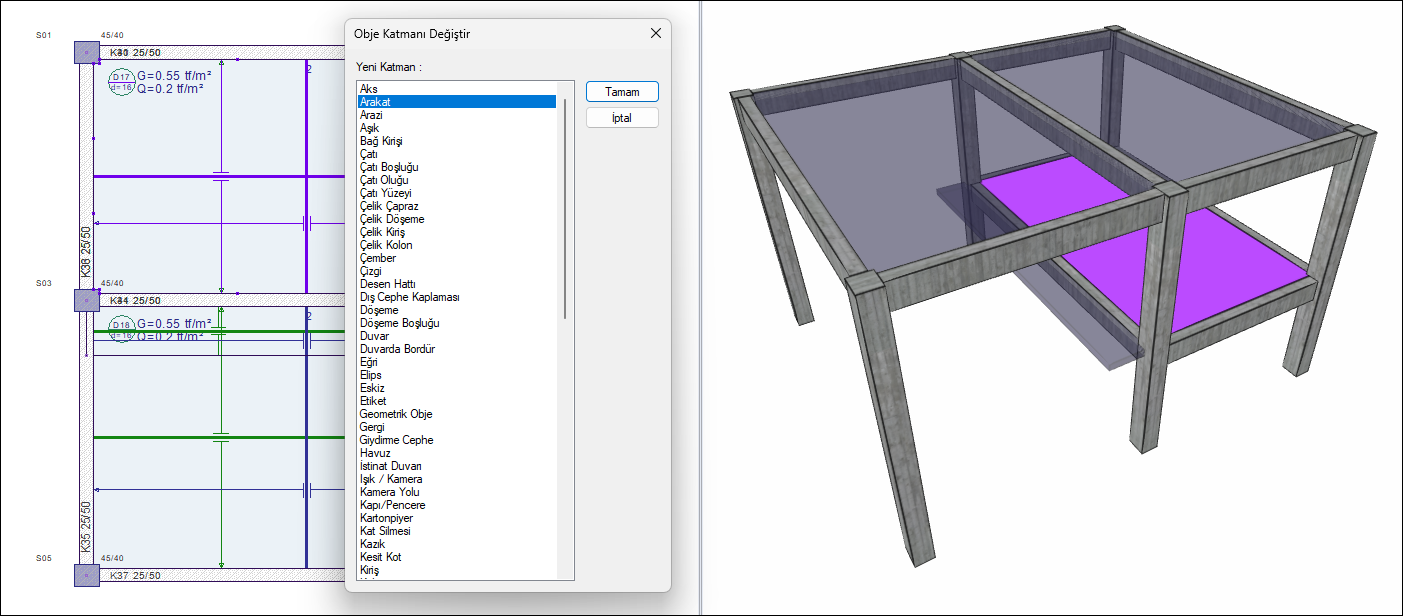
Task: Pick the Kesit Kot layer
Action: (380, 557)
